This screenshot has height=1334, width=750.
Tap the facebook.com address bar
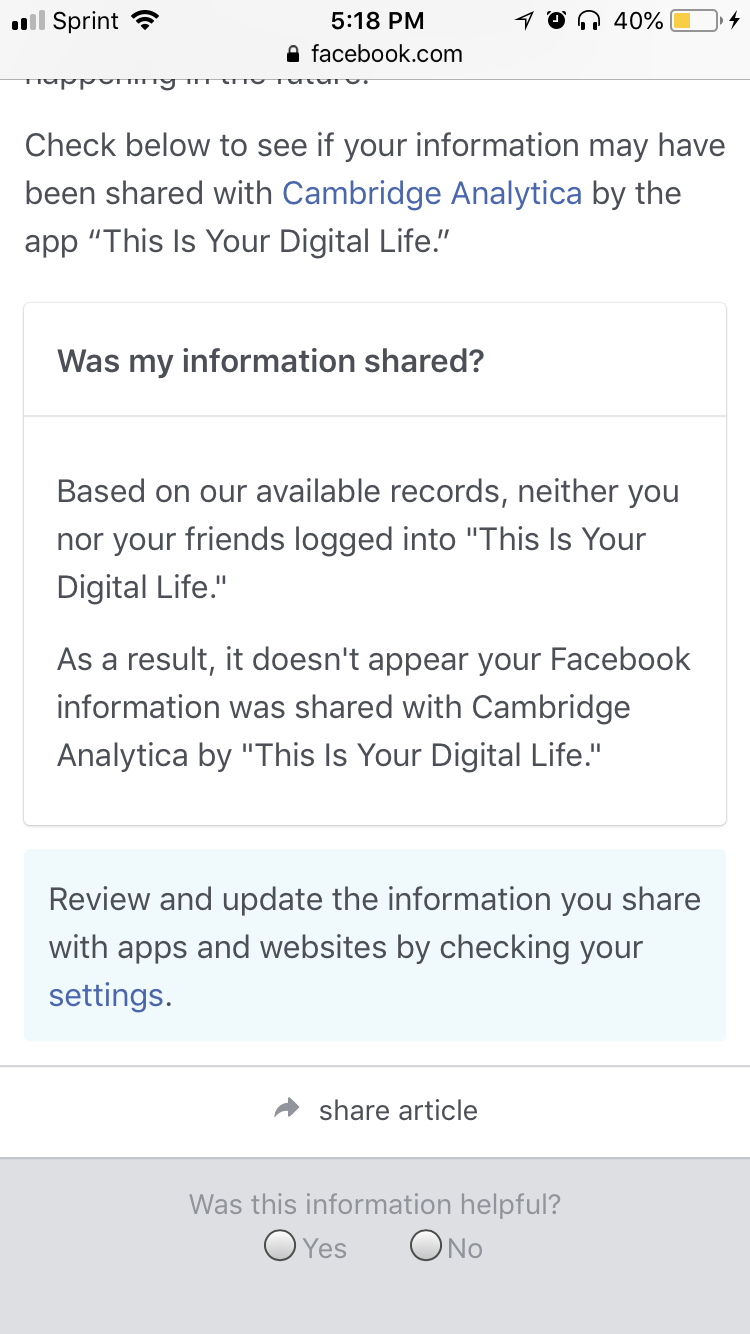pyautogui.click(x=375, y=54)
